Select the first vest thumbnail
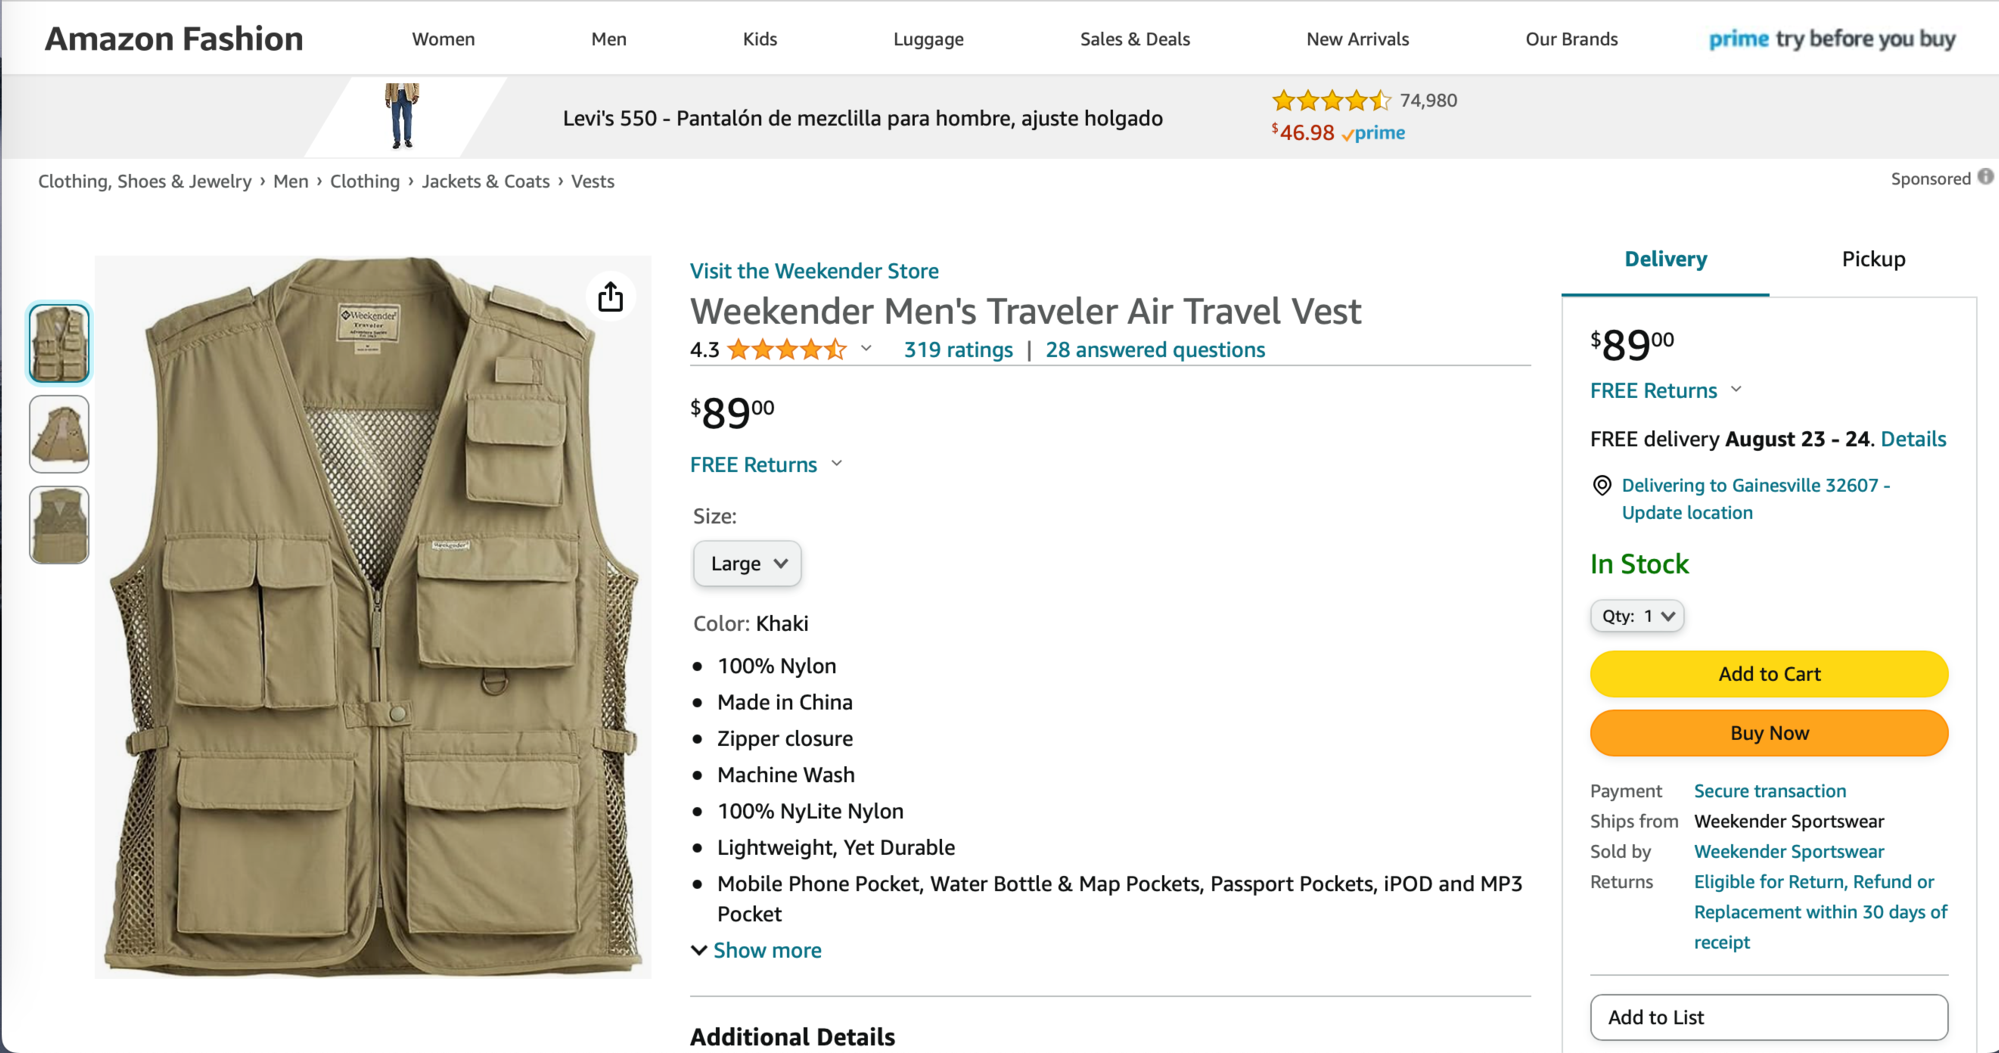Image resolution: width=1999 pixels, height=1053 pixels. click(59, 343)
